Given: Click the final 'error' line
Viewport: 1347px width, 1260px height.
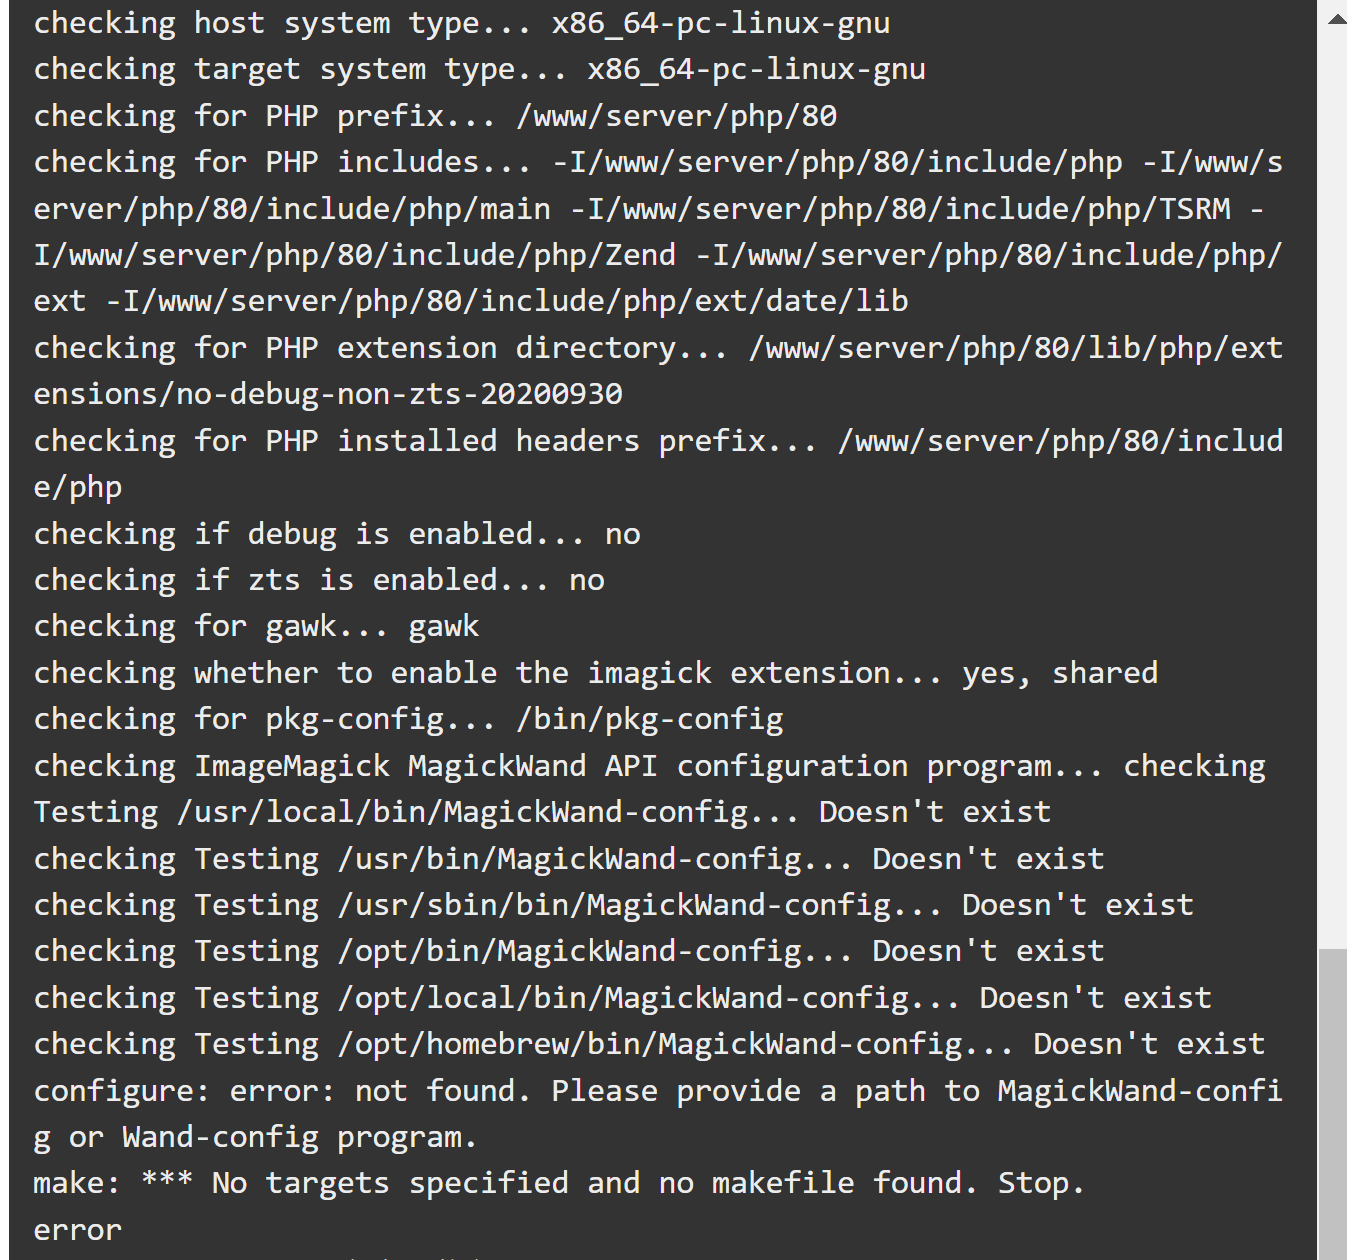Looking at the screenshot, I should pyautogui.click(x=78, y=1230).
